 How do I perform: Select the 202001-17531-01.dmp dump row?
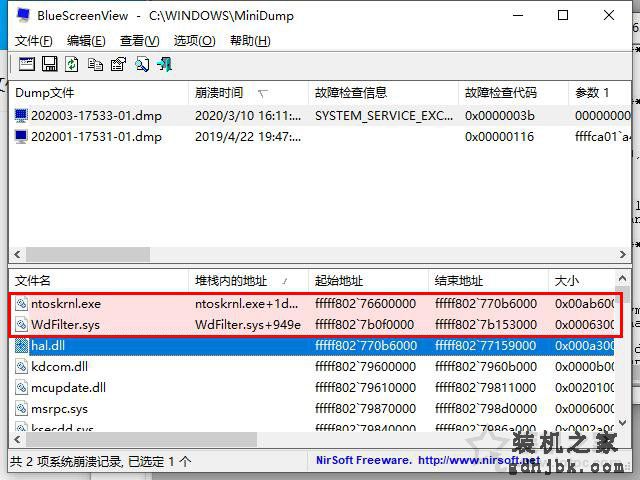[x=320, y=136]
